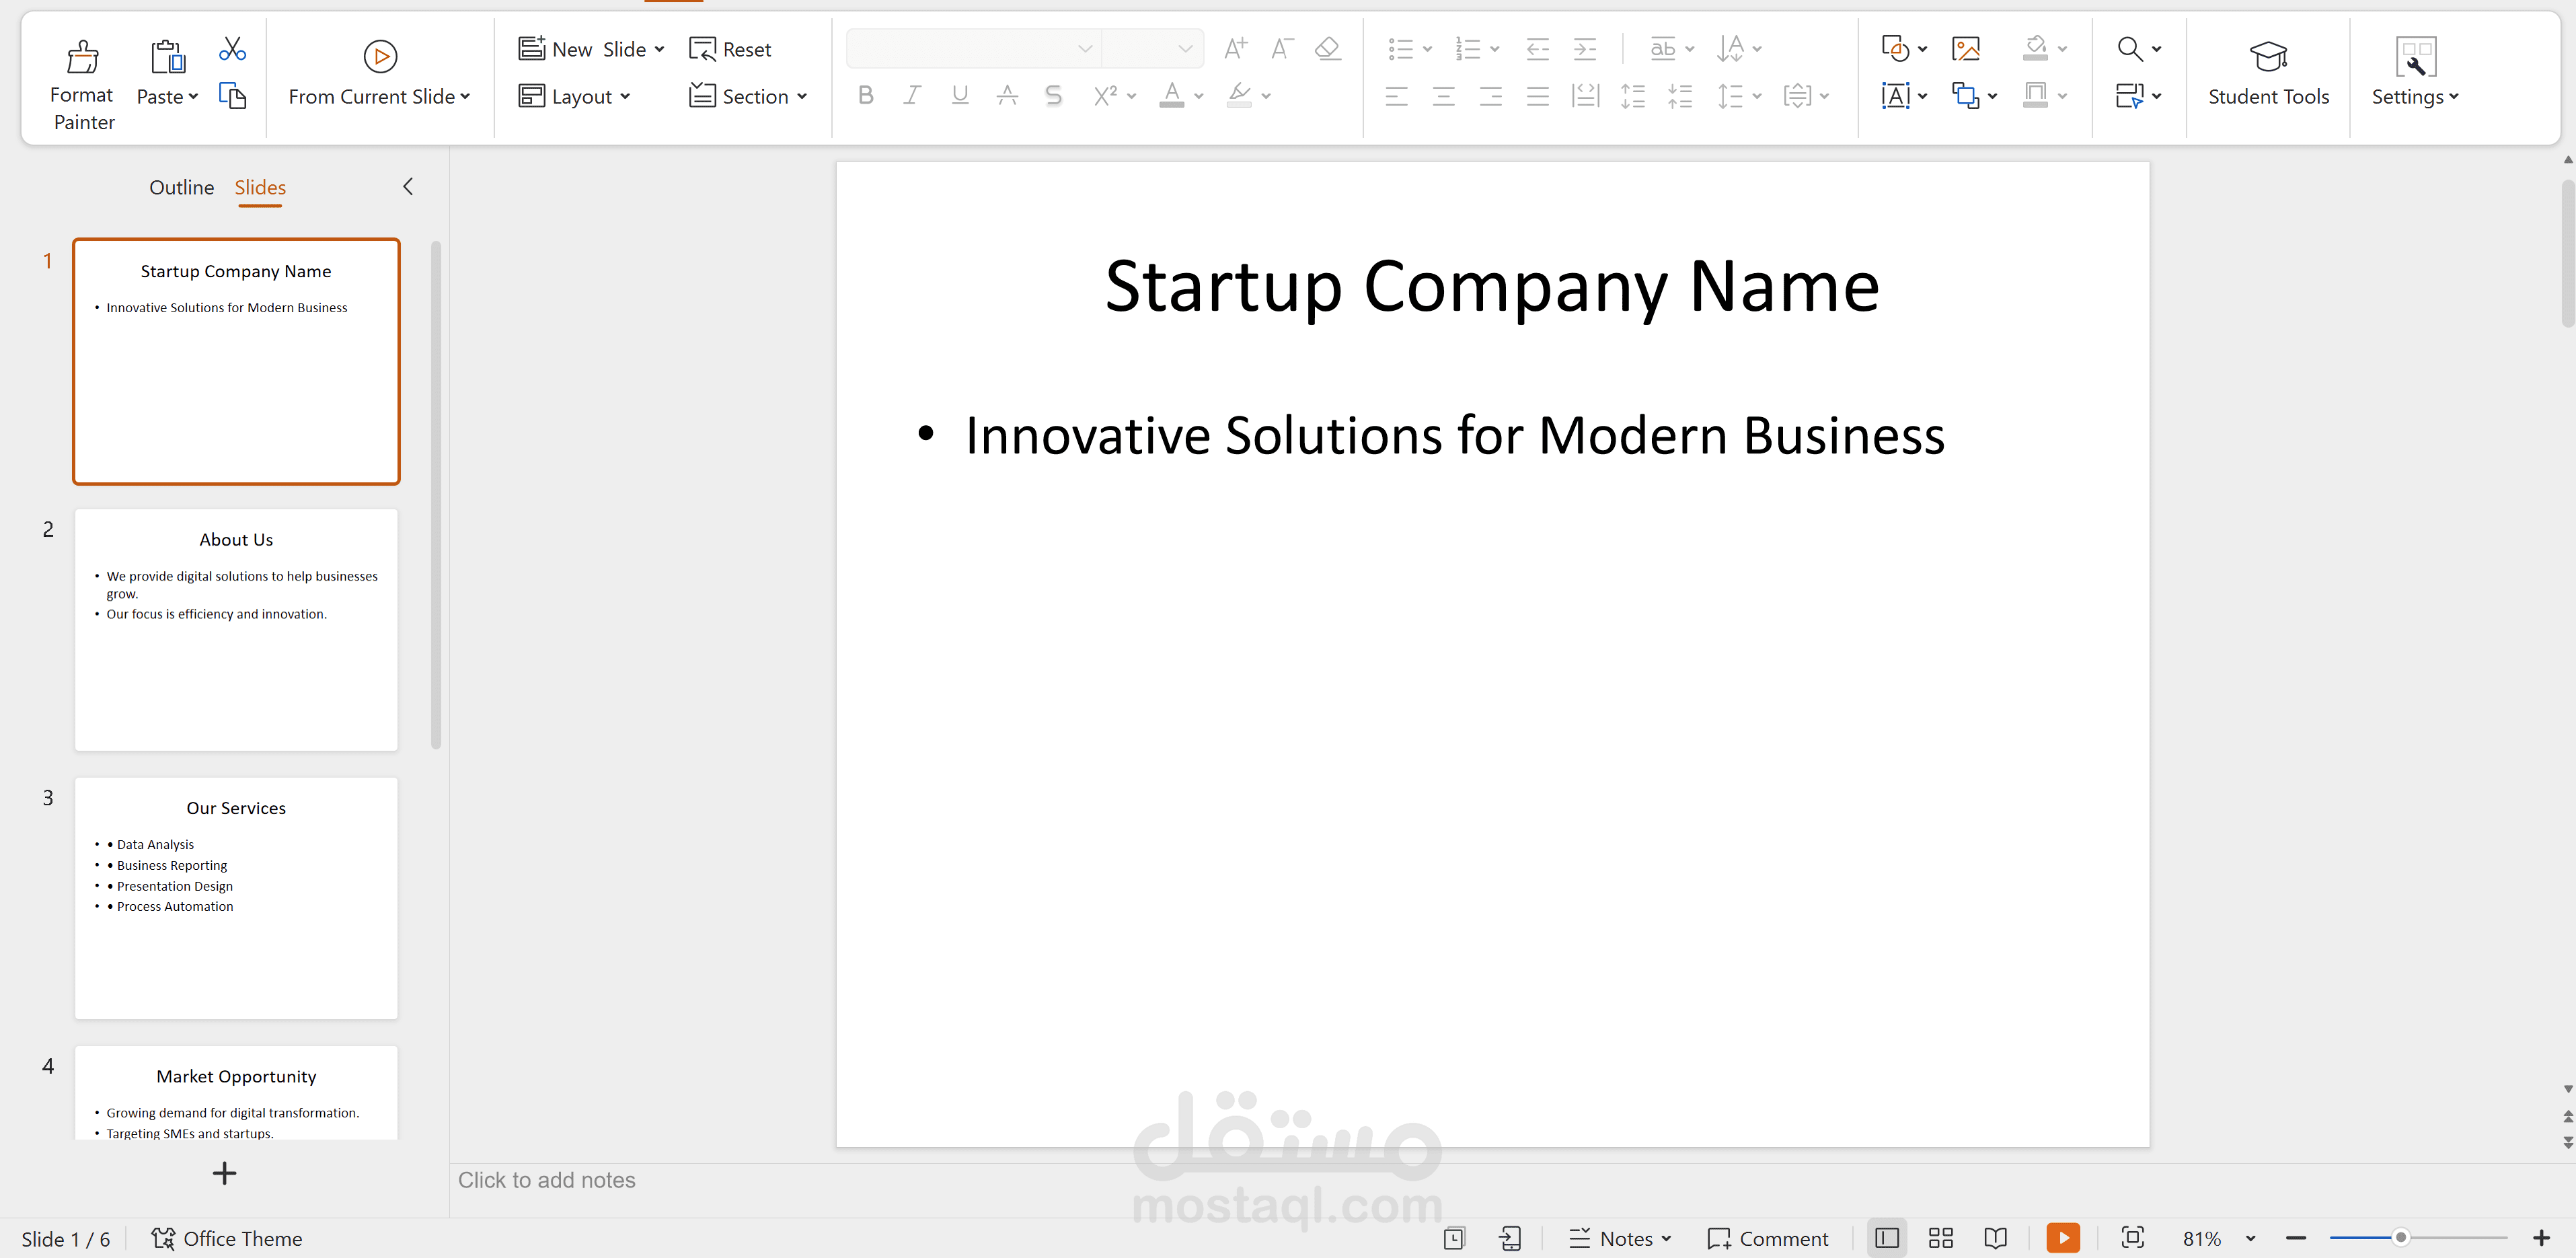Click the Comment button in status bar
This screenshot has height=1258, width=2576.
click(x=1767, y=1238)
